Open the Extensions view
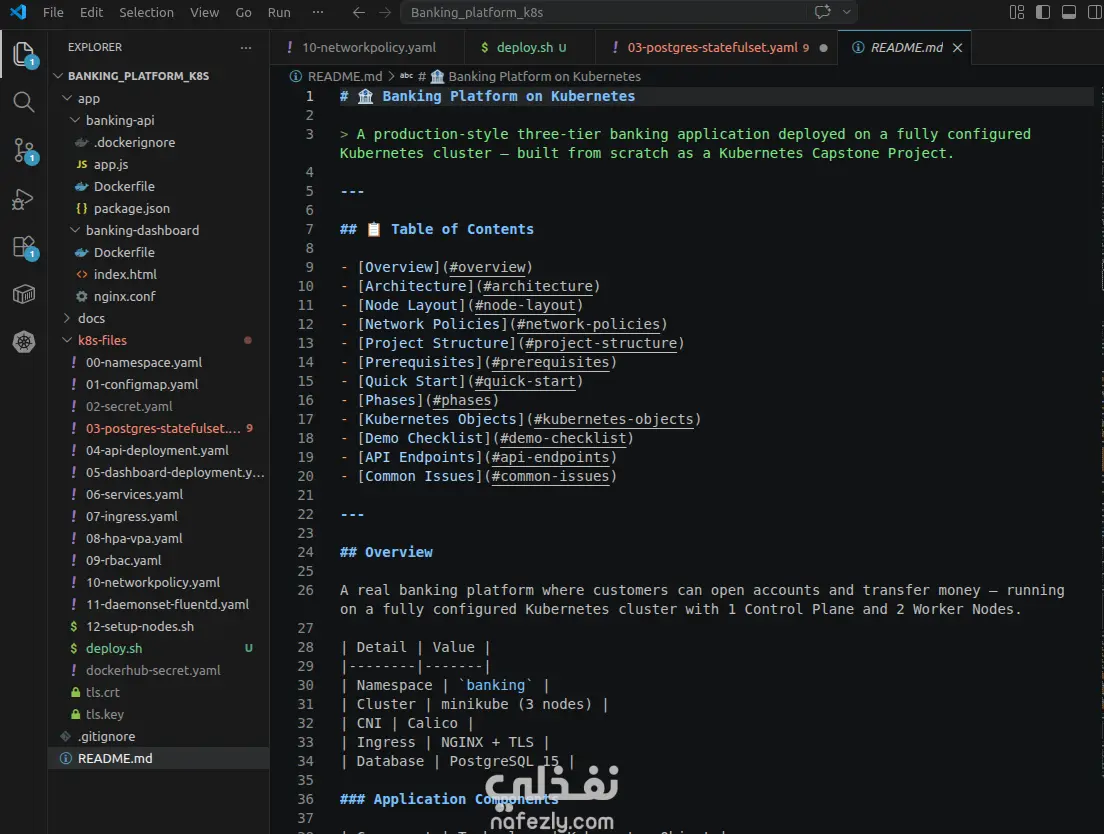Image resolution: width=1104 pixels, height=834 pixels. coord(24,247)
